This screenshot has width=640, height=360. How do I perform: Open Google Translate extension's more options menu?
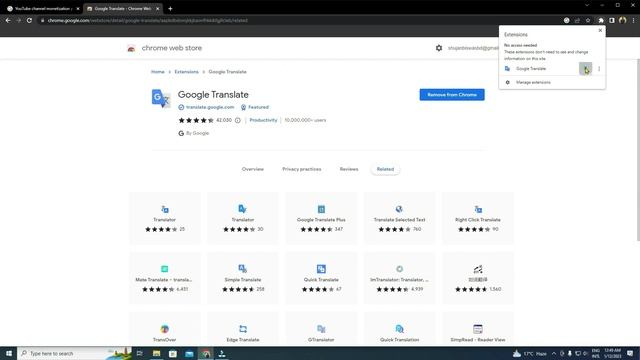599,69
